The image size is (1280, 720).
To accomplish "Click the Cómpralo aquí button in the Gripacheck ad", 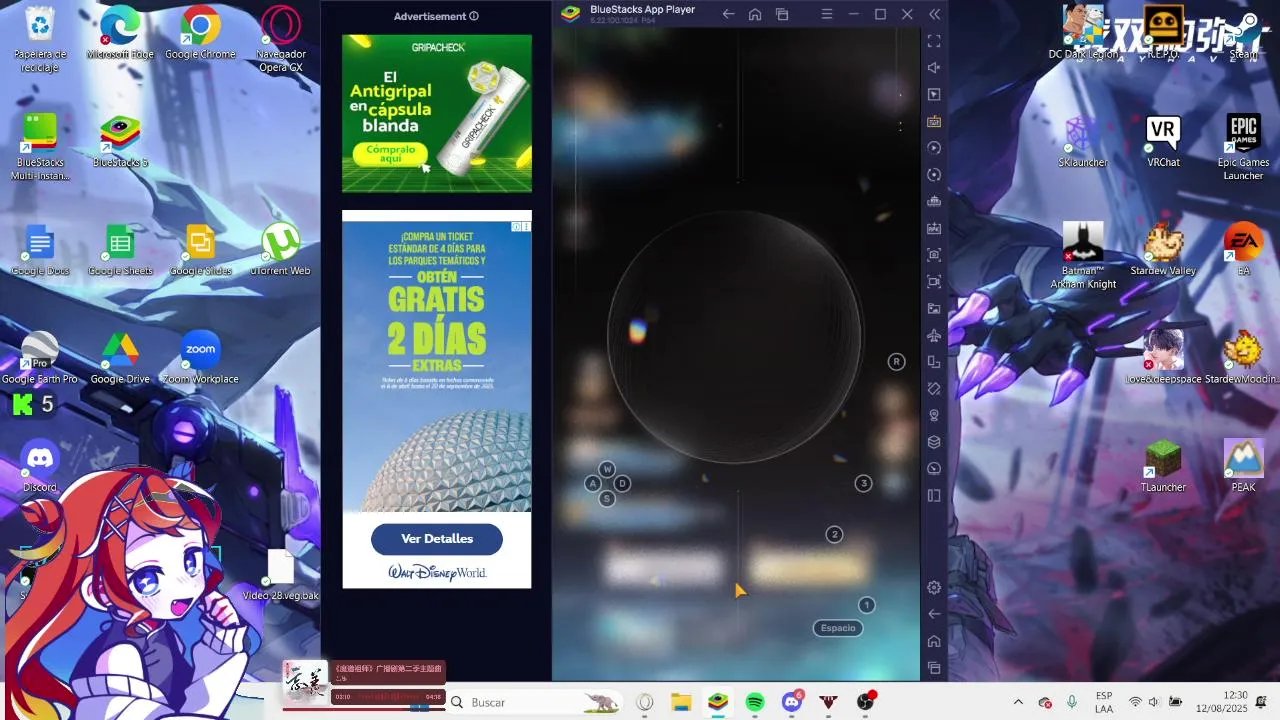I will tap(390, 154).
